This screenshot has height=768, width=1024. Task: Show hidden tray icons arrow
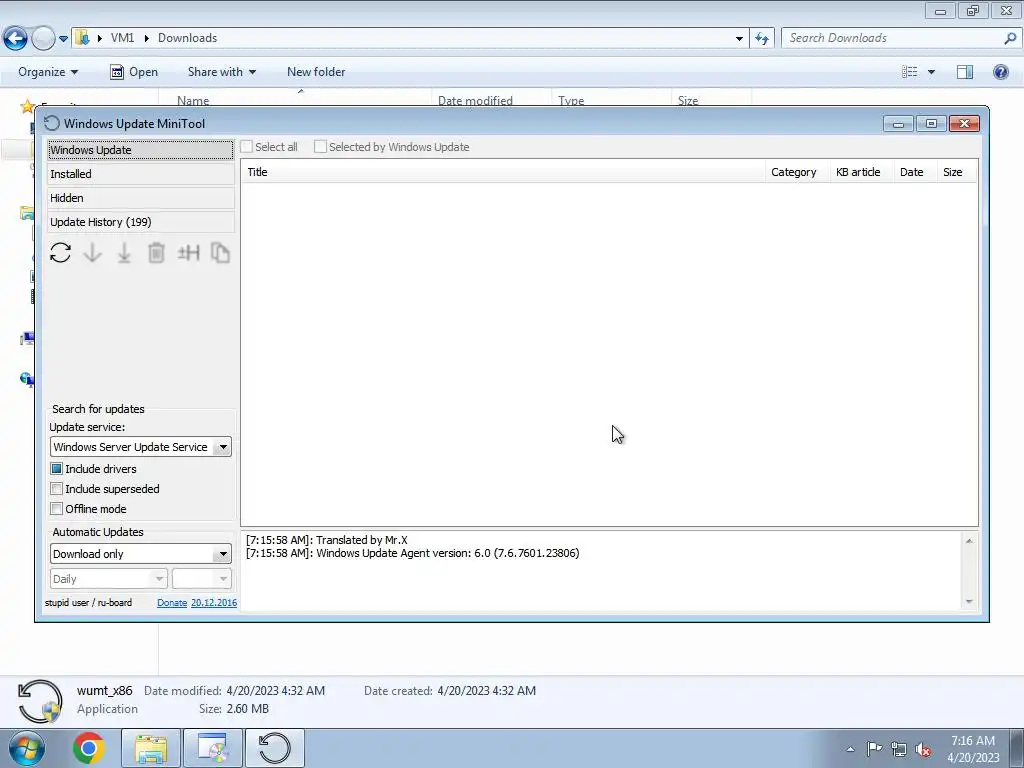click(850, 749)
